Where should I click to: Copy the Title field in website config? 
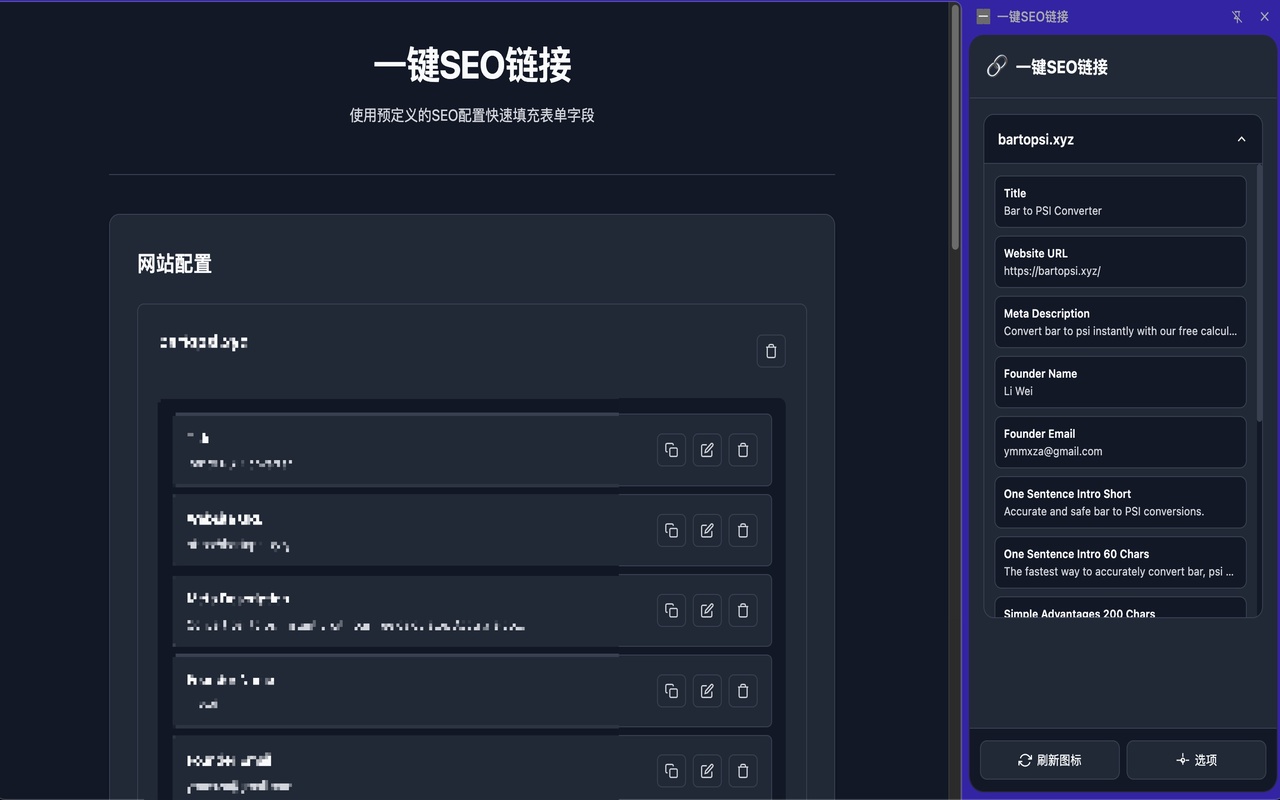coord(671,450)
